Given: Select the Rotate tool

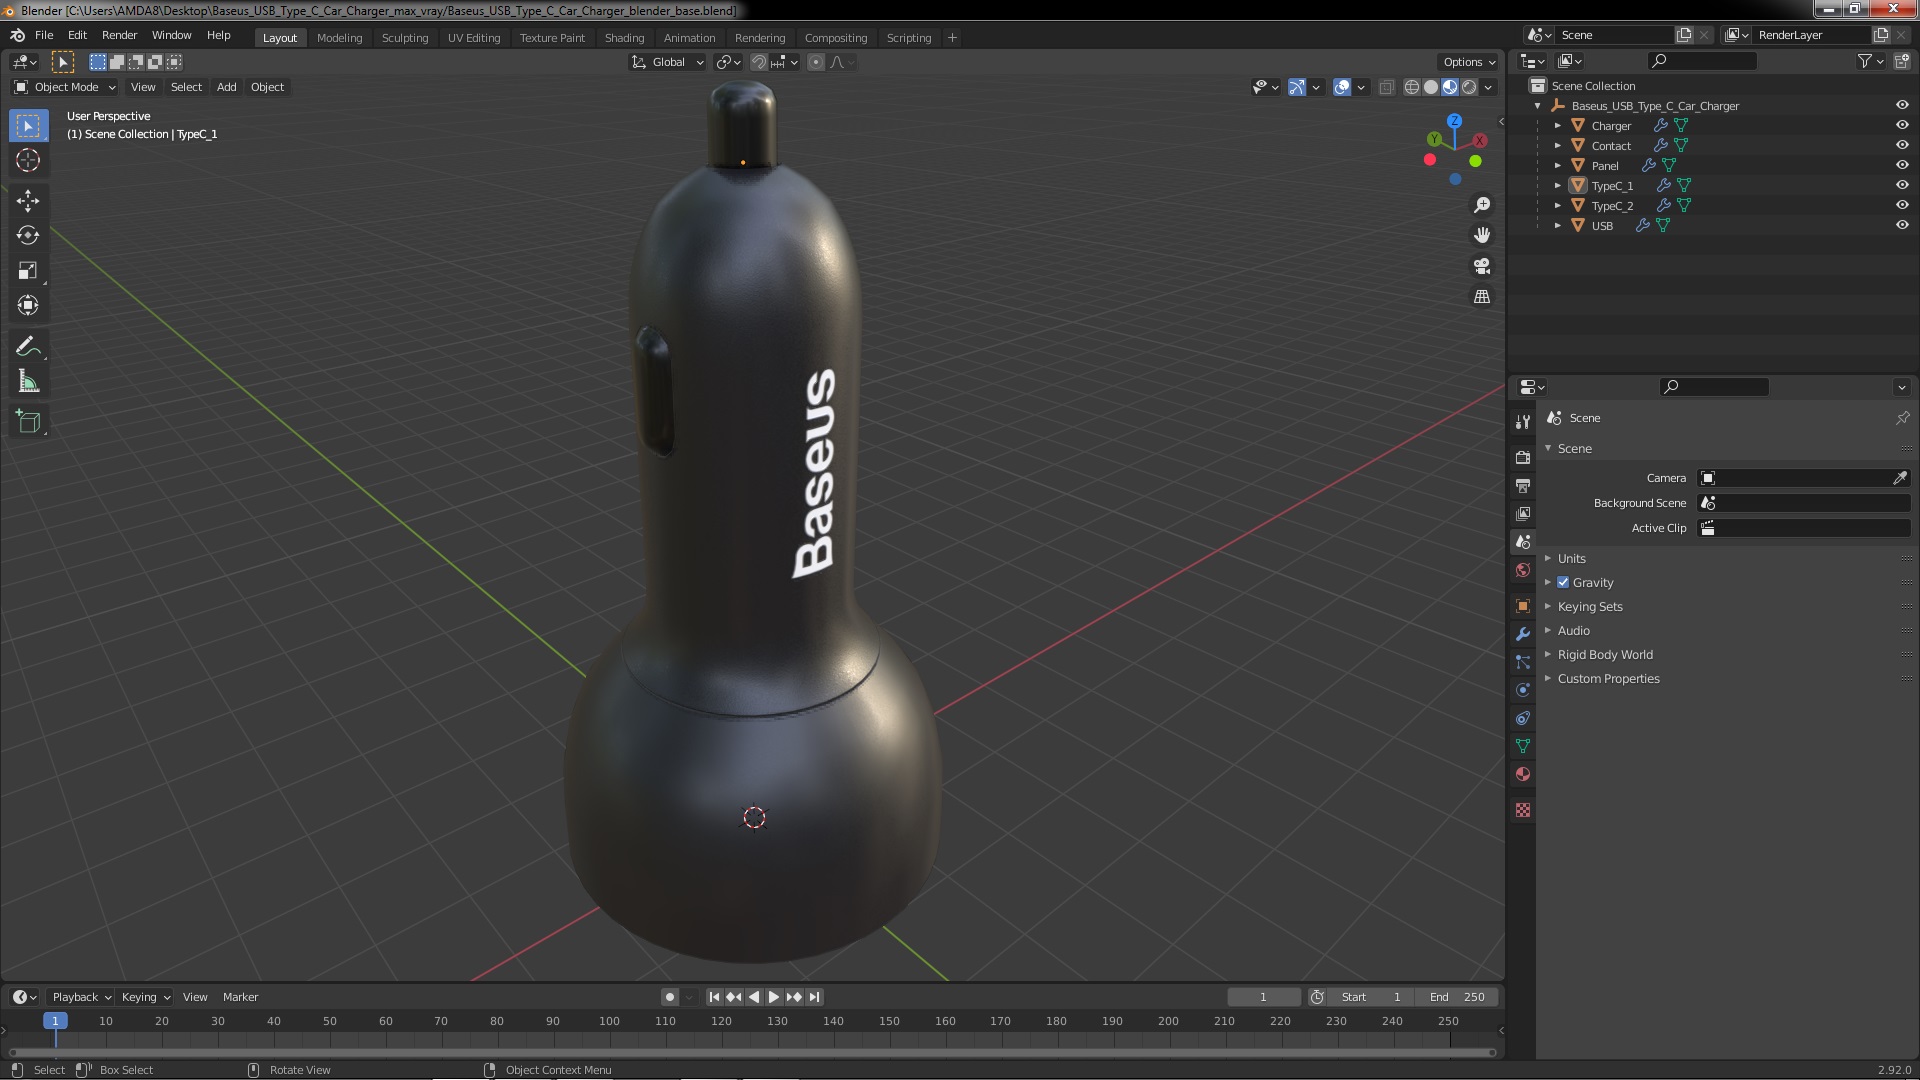Looking at the screenshot, I should 28,236.
